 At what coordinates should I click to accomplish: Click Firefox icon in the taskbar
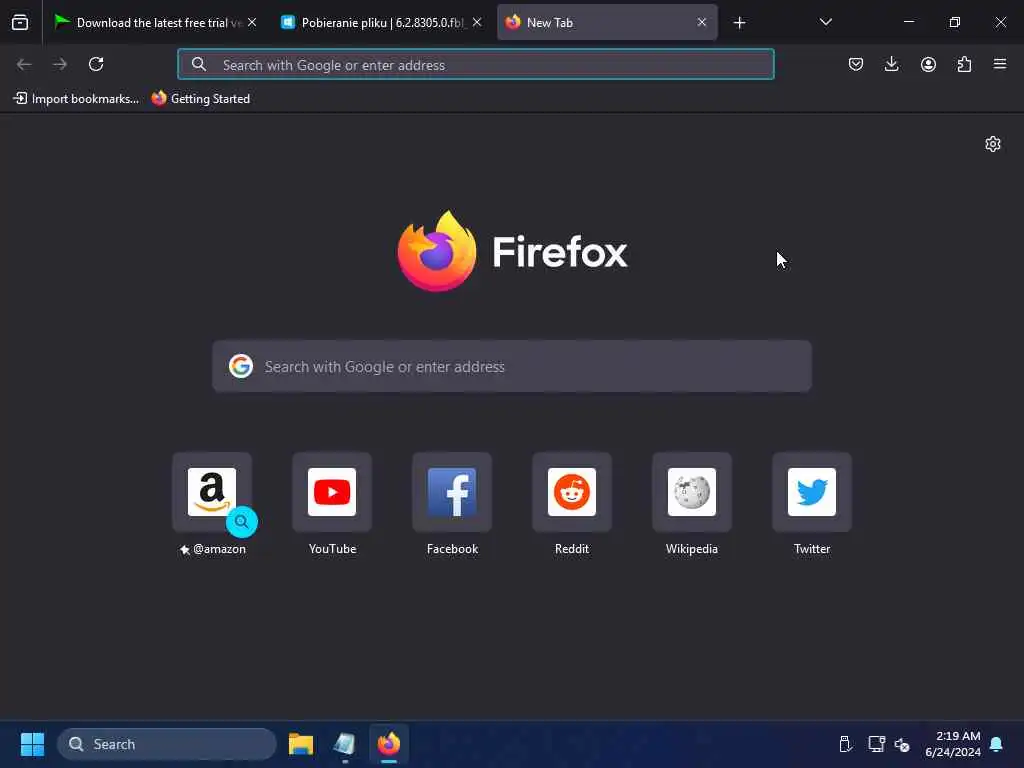(389, 744)
